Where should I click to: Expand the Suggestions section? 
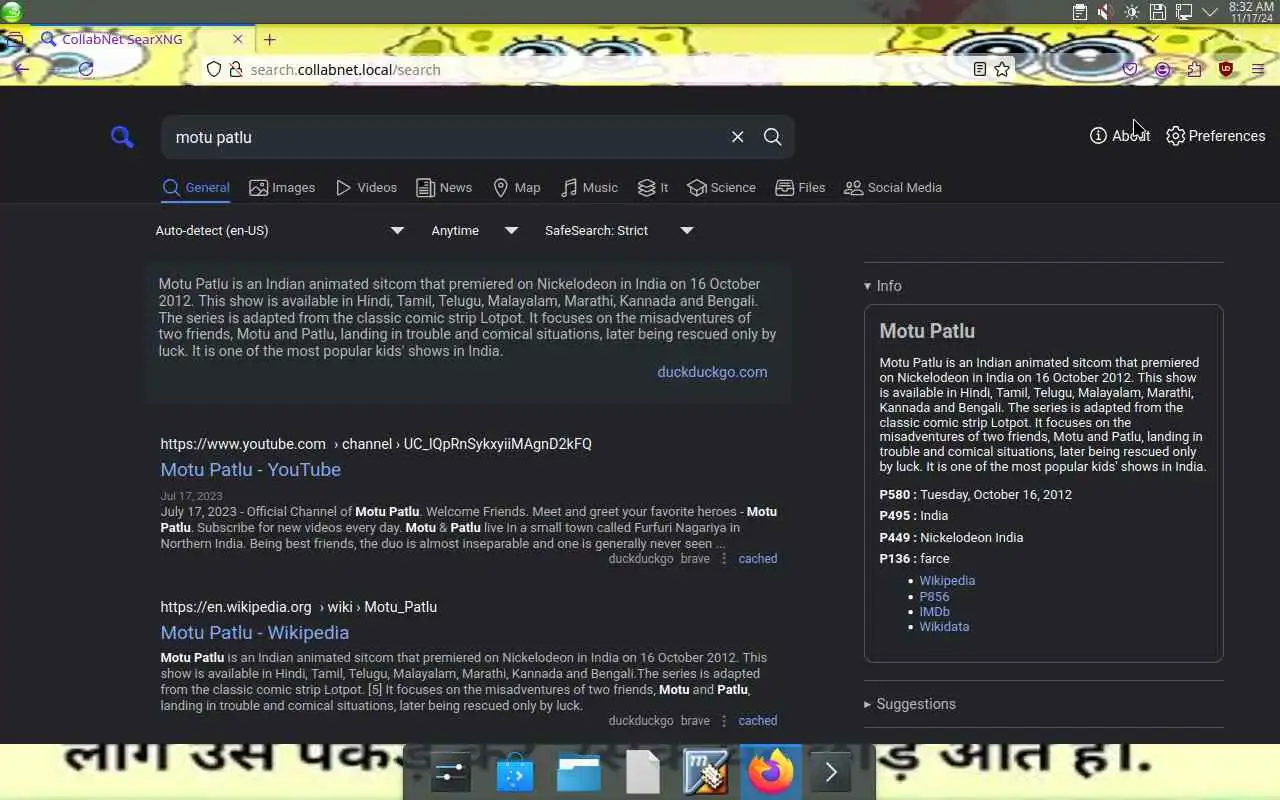(x=910, y=704)
